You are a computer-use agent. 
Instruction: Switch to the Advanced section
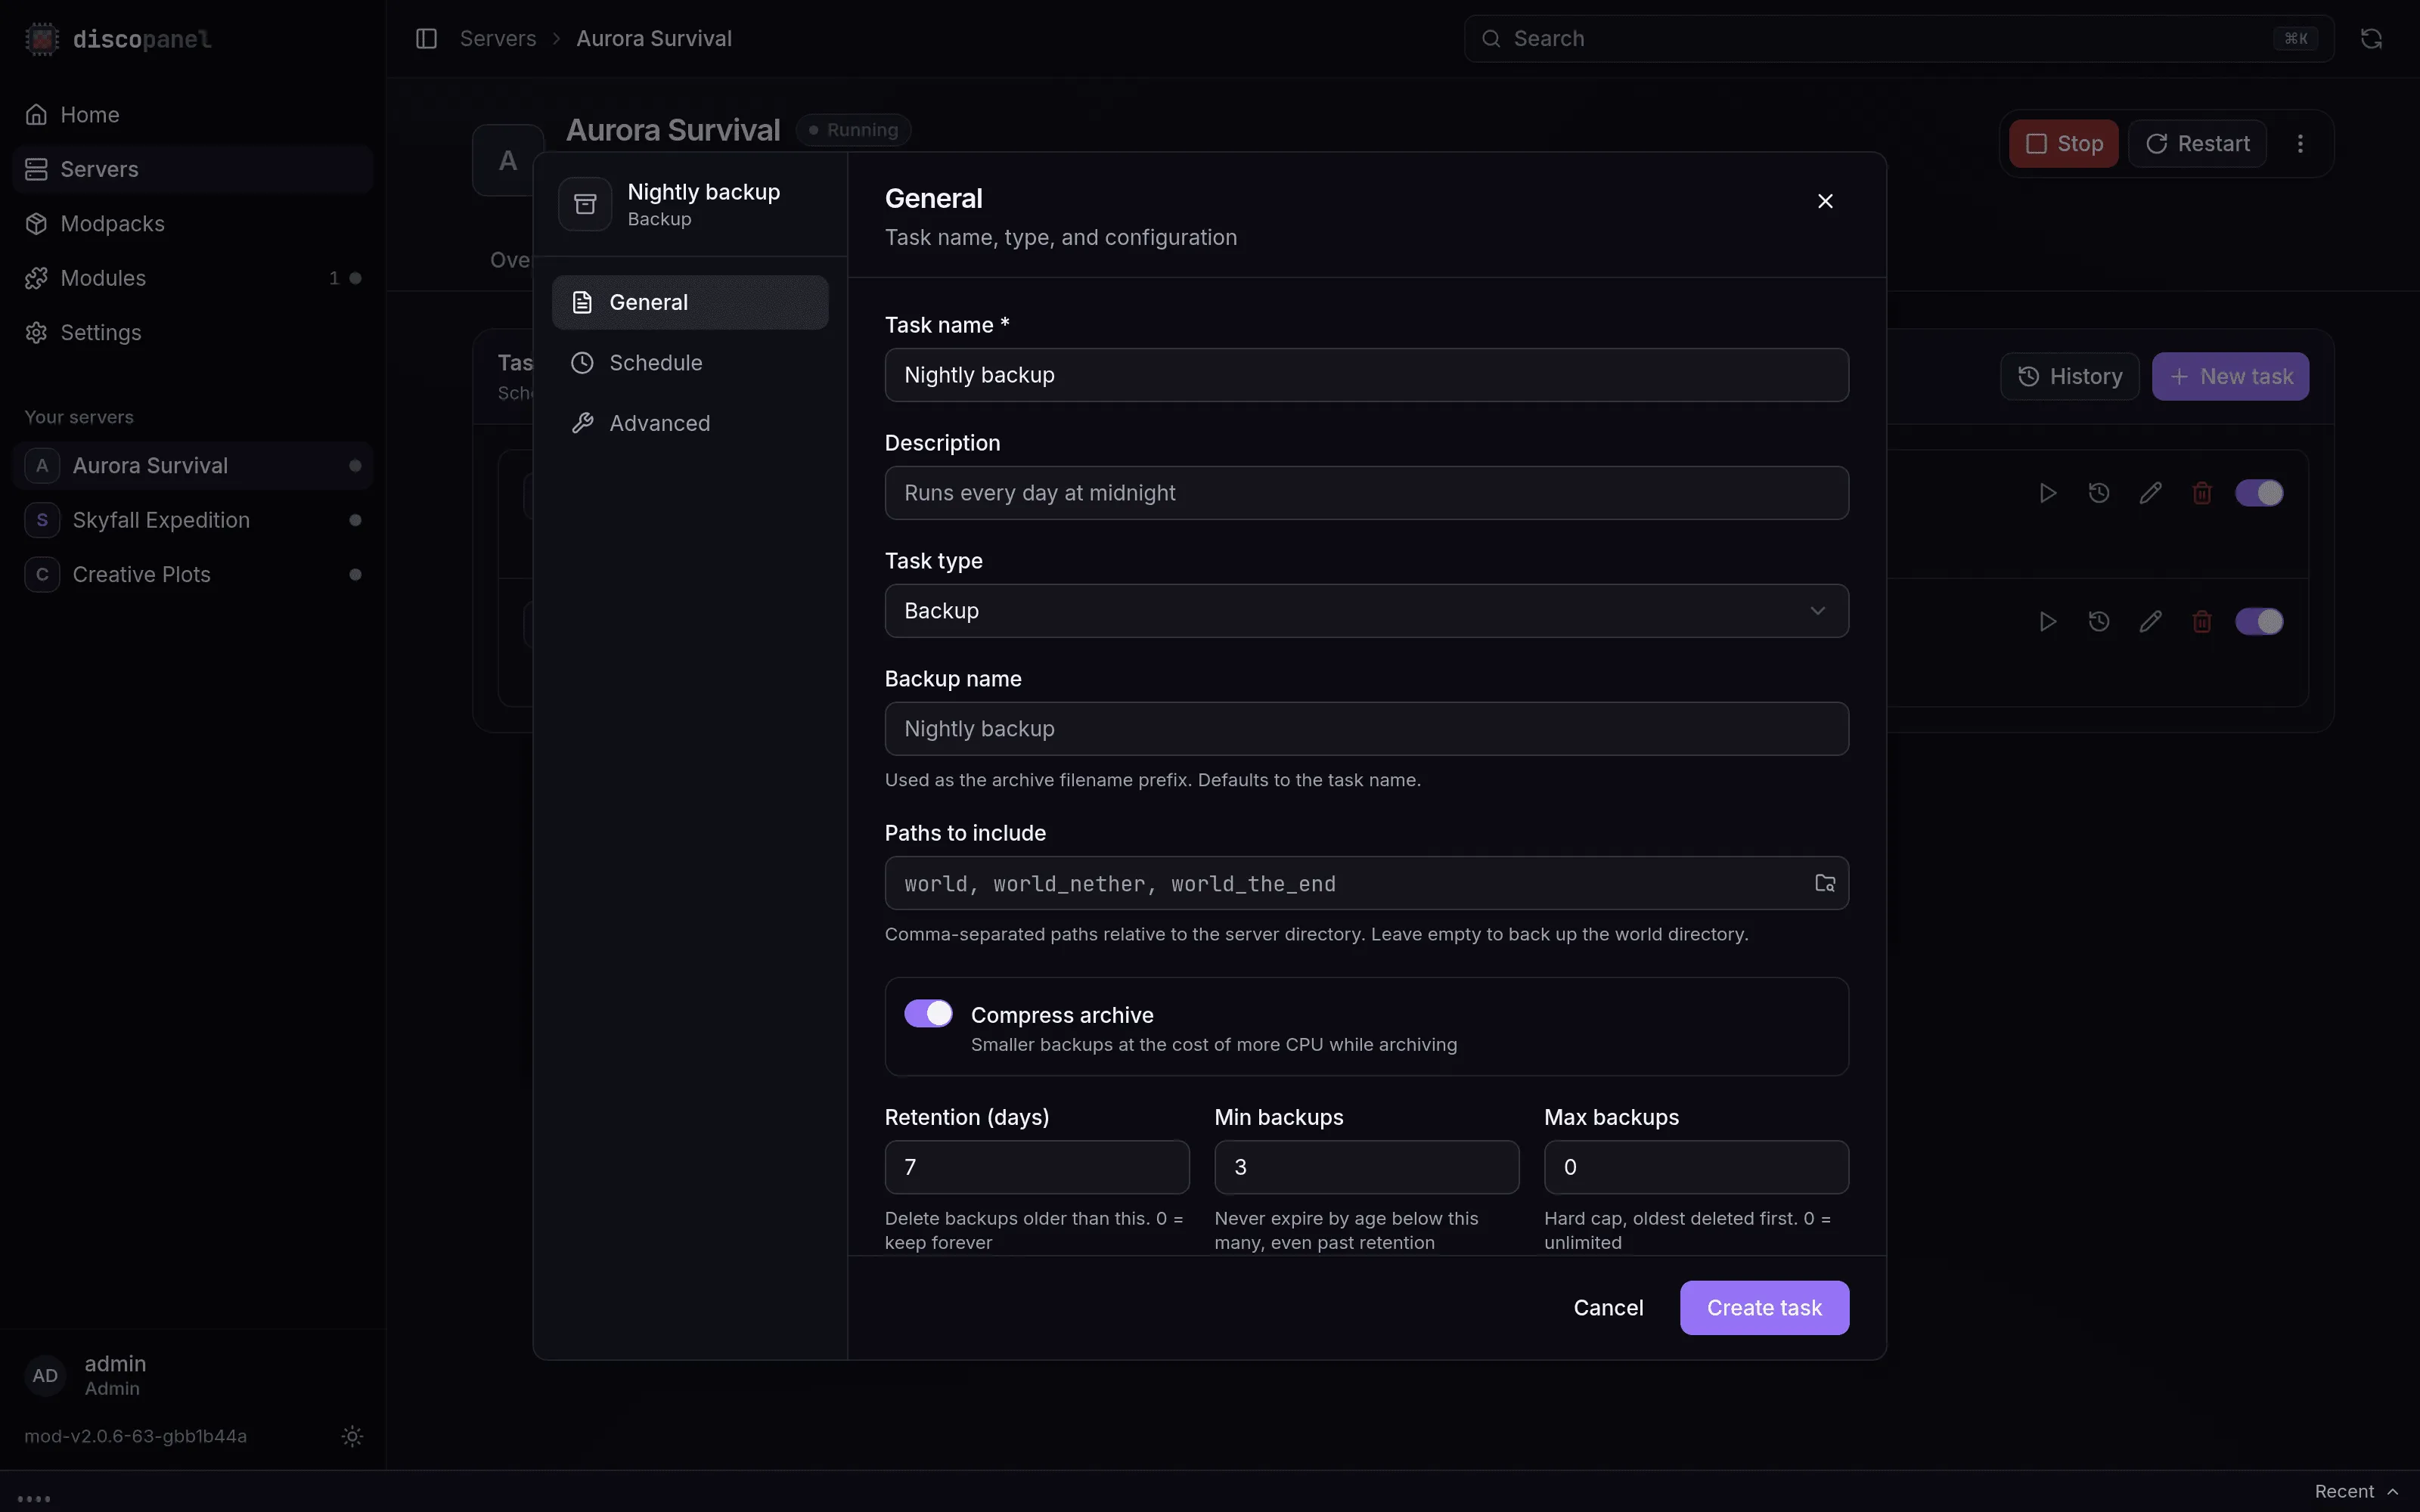coord(690,423)
